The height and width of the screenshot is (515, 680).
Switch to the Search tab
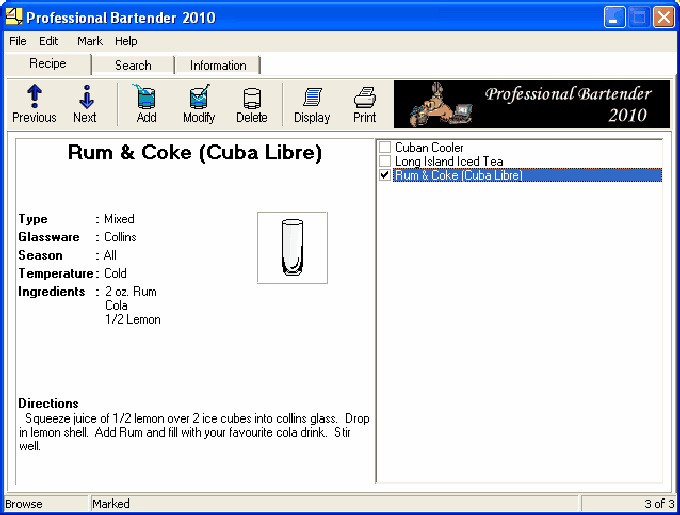pos(133,65)
